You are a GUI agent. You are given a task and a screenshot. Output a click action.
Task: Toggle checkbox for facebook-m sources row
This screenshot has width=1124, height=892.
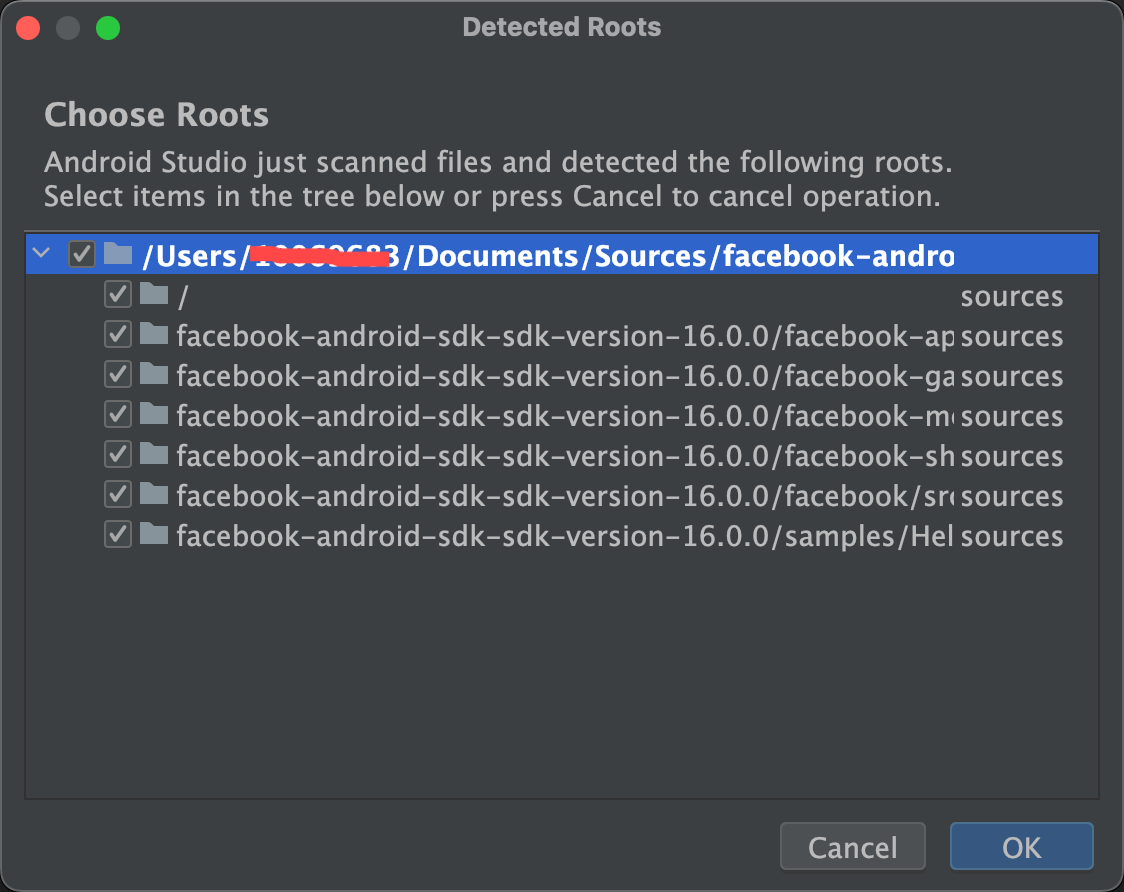[118, 414]
